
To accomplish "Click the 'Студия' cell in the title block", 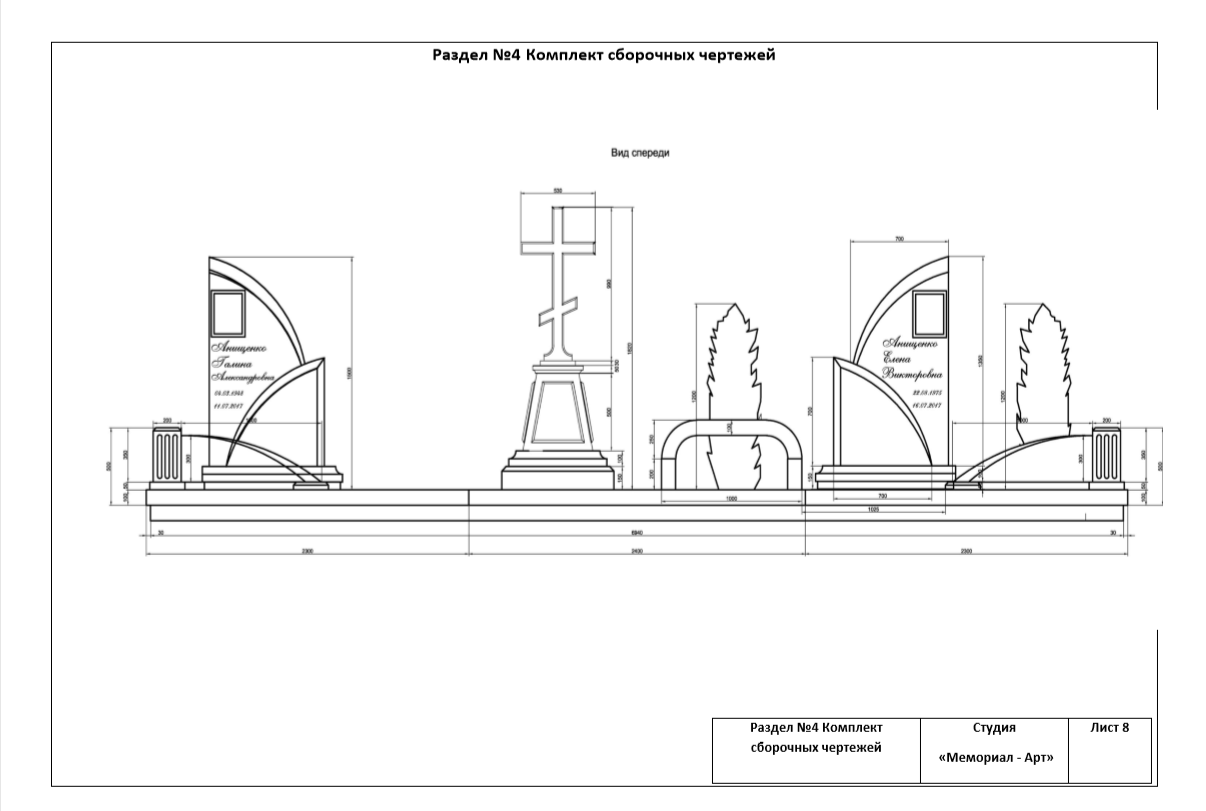I will tap(993, 728).
